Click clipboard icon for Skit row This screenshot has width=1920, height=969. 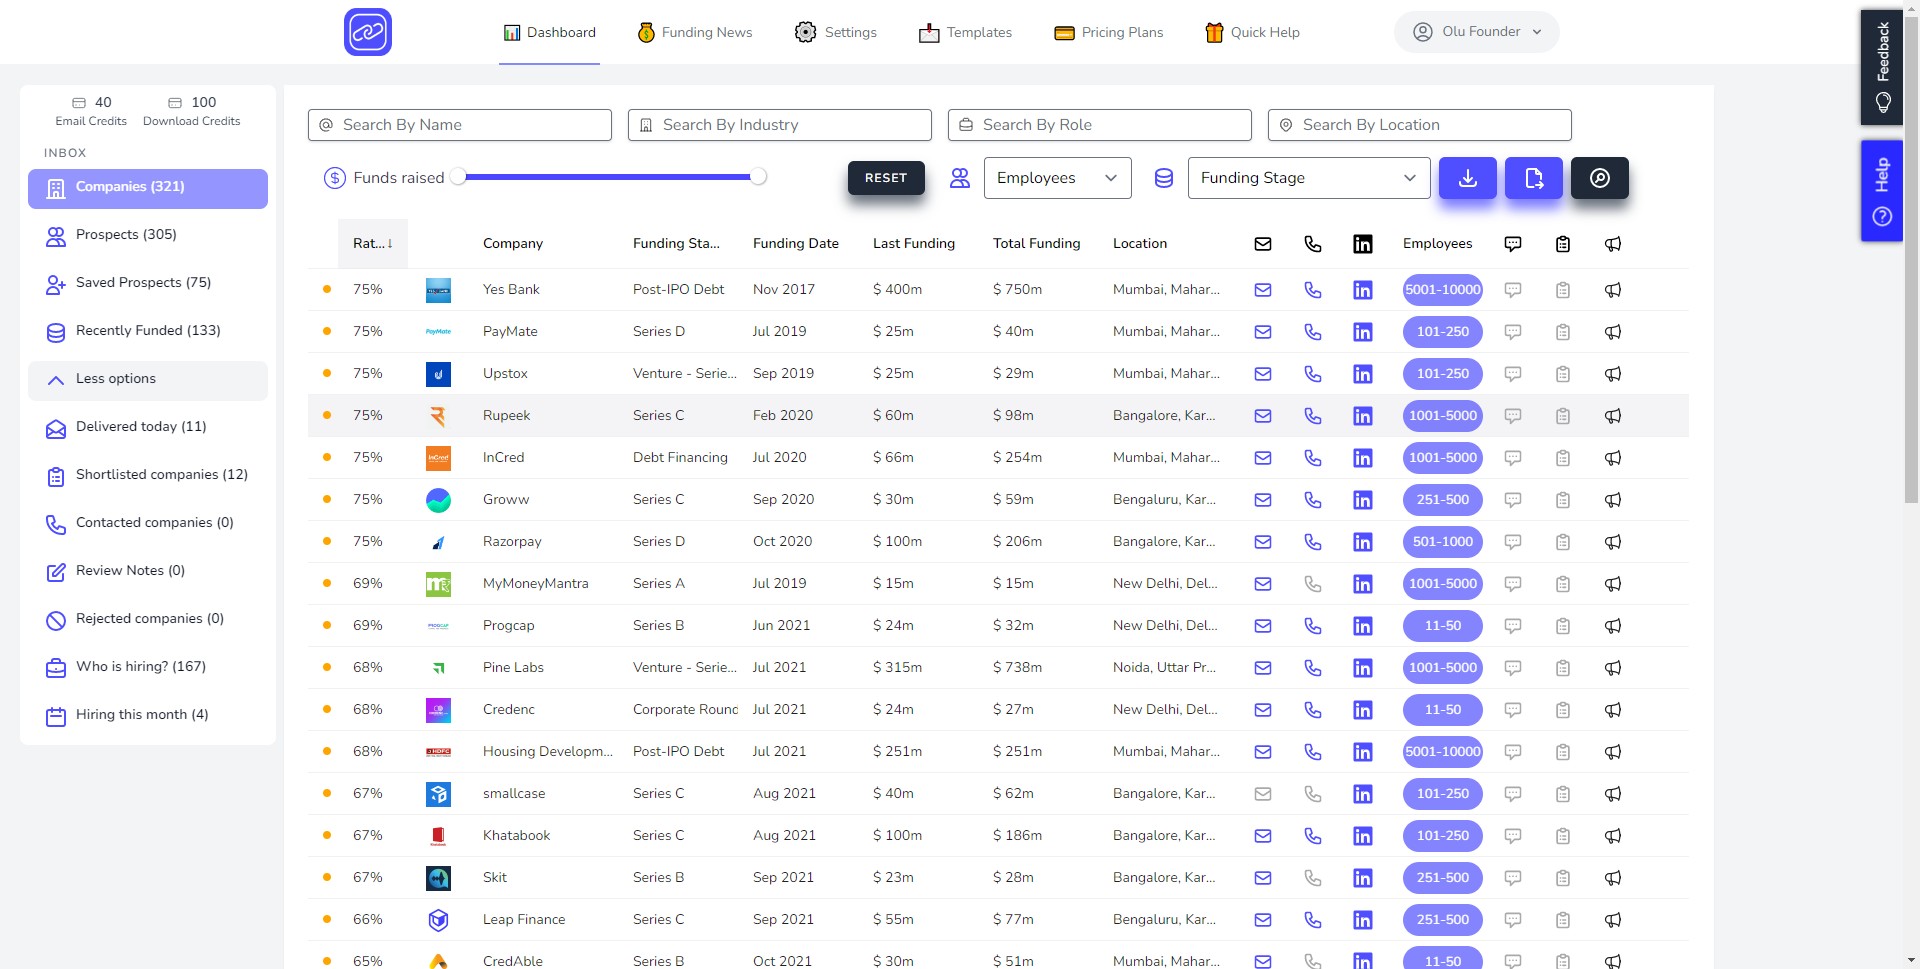point(1563,878)
